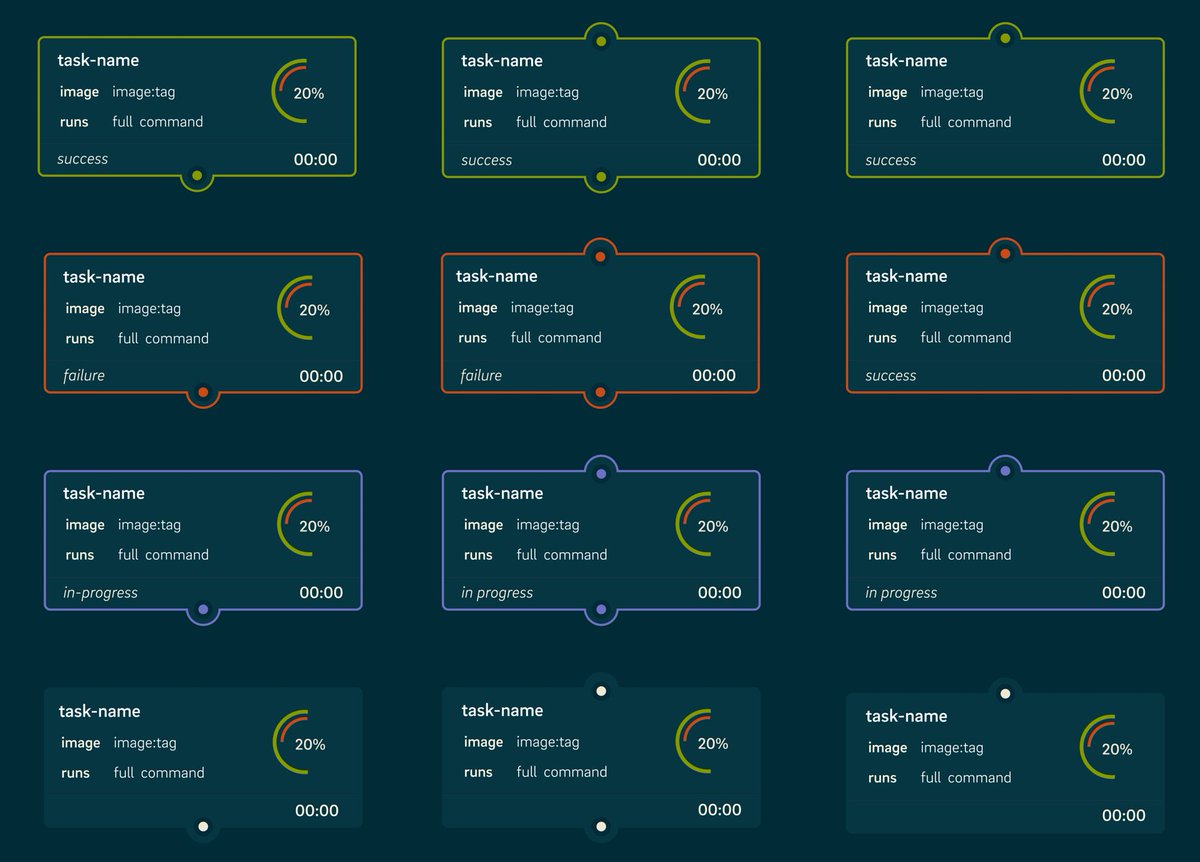This screenshot has height=862, width=1200.
Task: Click top port of purple two-port card
Action: pos(601,473)
